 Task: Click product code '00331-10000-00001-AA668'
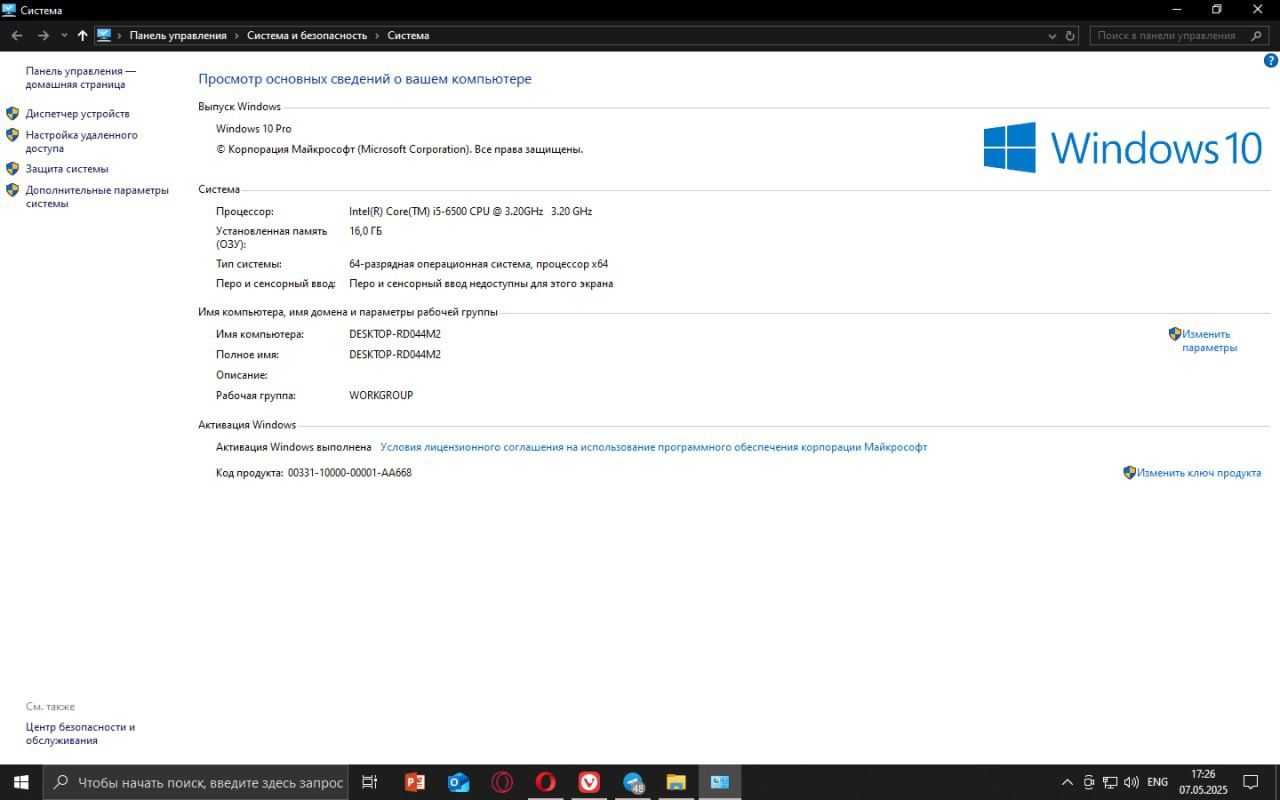pos(350,473)
